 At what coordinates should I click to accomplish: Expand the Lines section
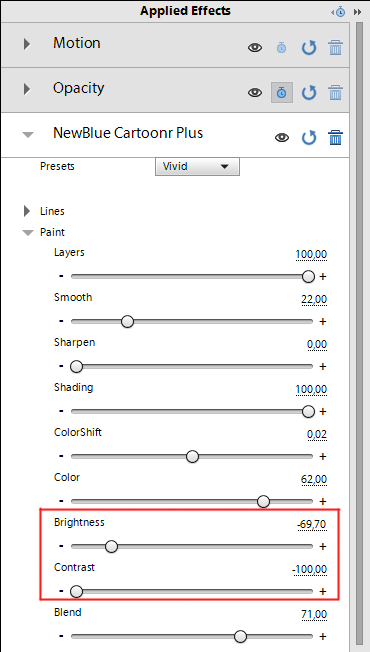pos(27,211)
